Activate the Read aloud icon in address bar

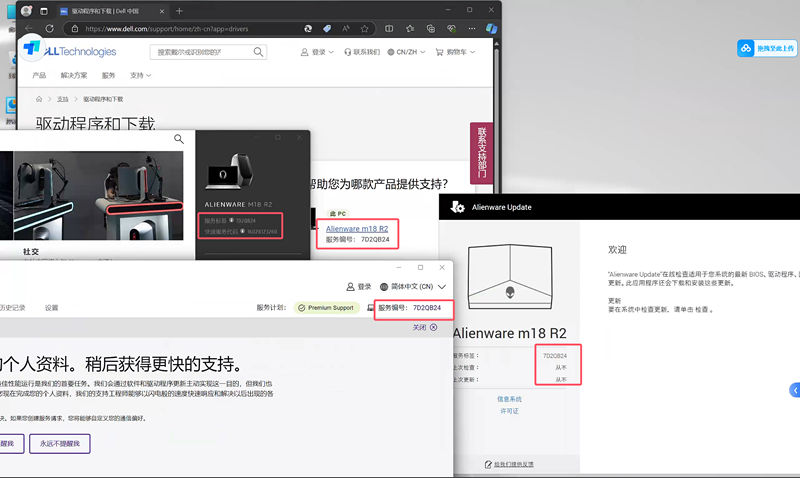pyautogui.click(x=346, y=29)
